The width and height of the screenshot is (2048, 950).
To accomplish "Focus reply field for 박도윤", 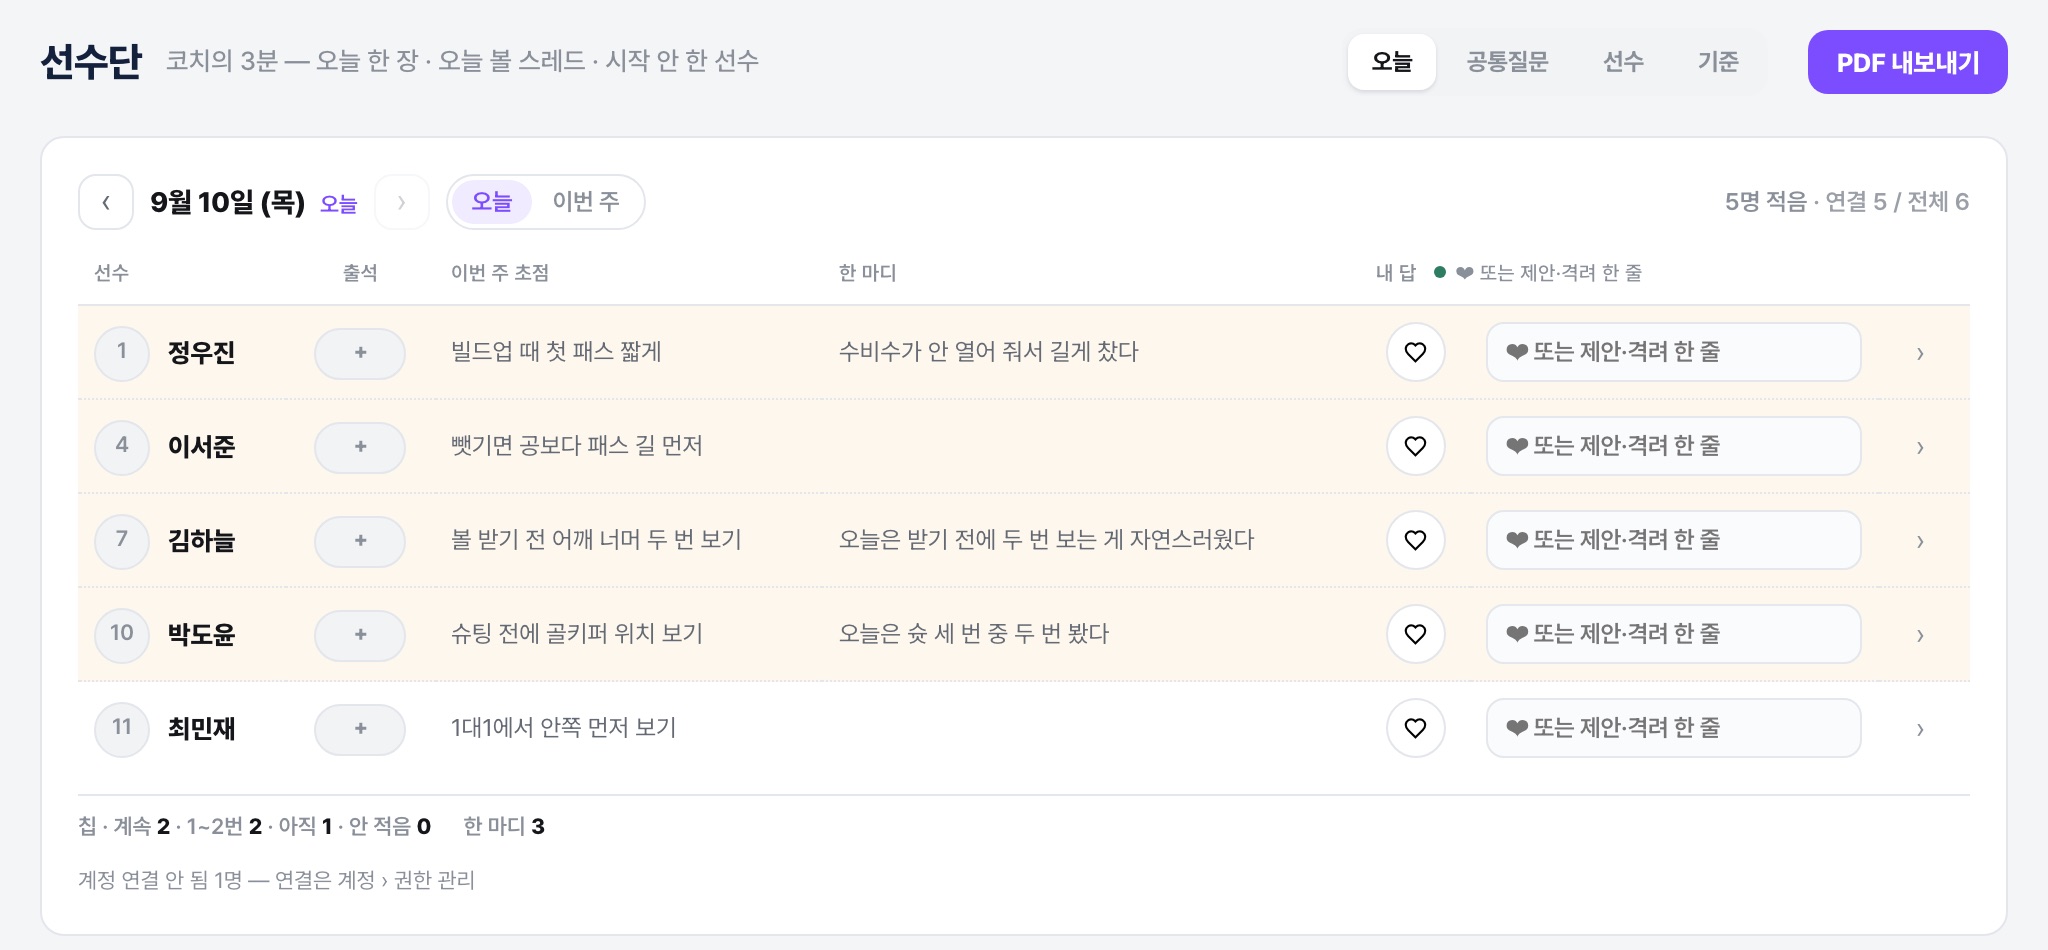I will coord(1673,634).
